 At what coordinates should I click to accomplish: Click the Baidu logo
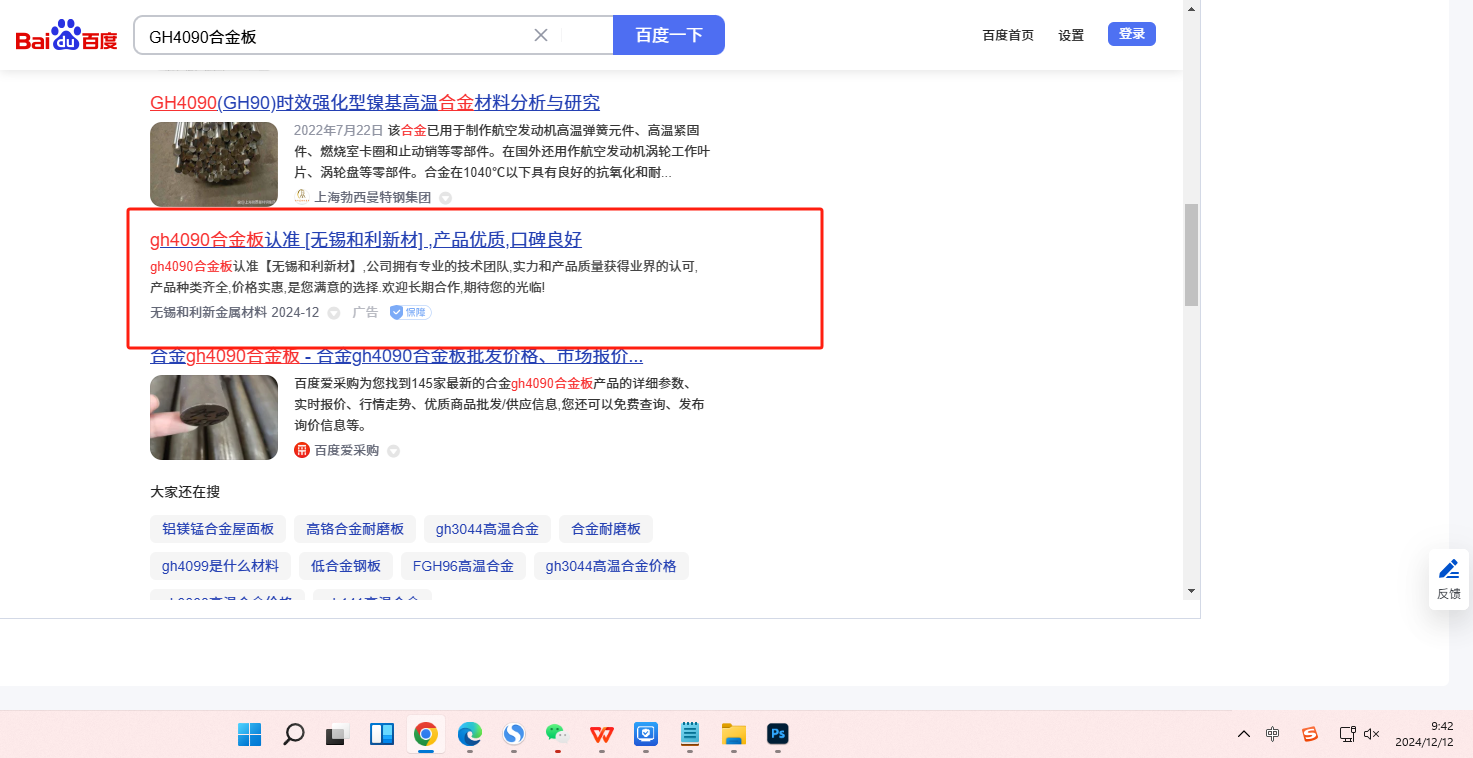(x=66, y=36)
